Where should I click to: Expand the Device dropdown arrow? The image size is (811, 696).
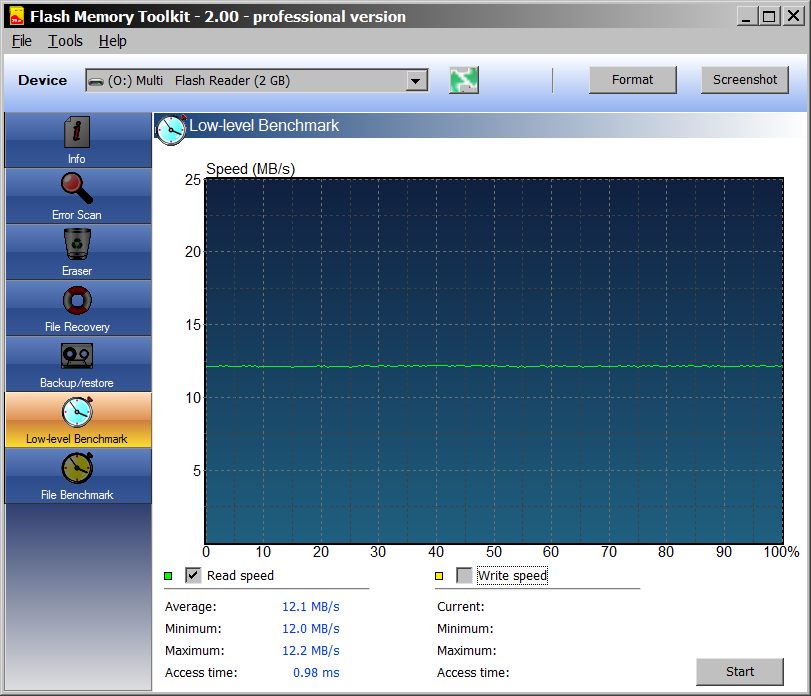point(416,81)
